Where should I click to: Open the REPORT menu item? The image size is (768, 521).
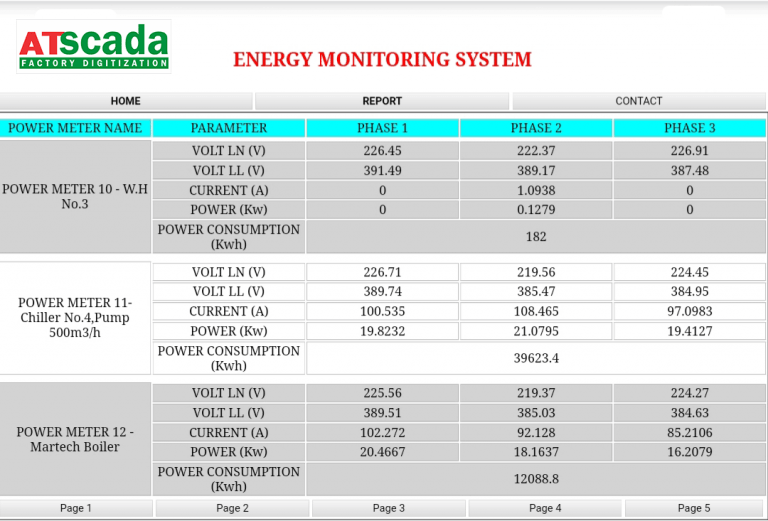(382, 101)
